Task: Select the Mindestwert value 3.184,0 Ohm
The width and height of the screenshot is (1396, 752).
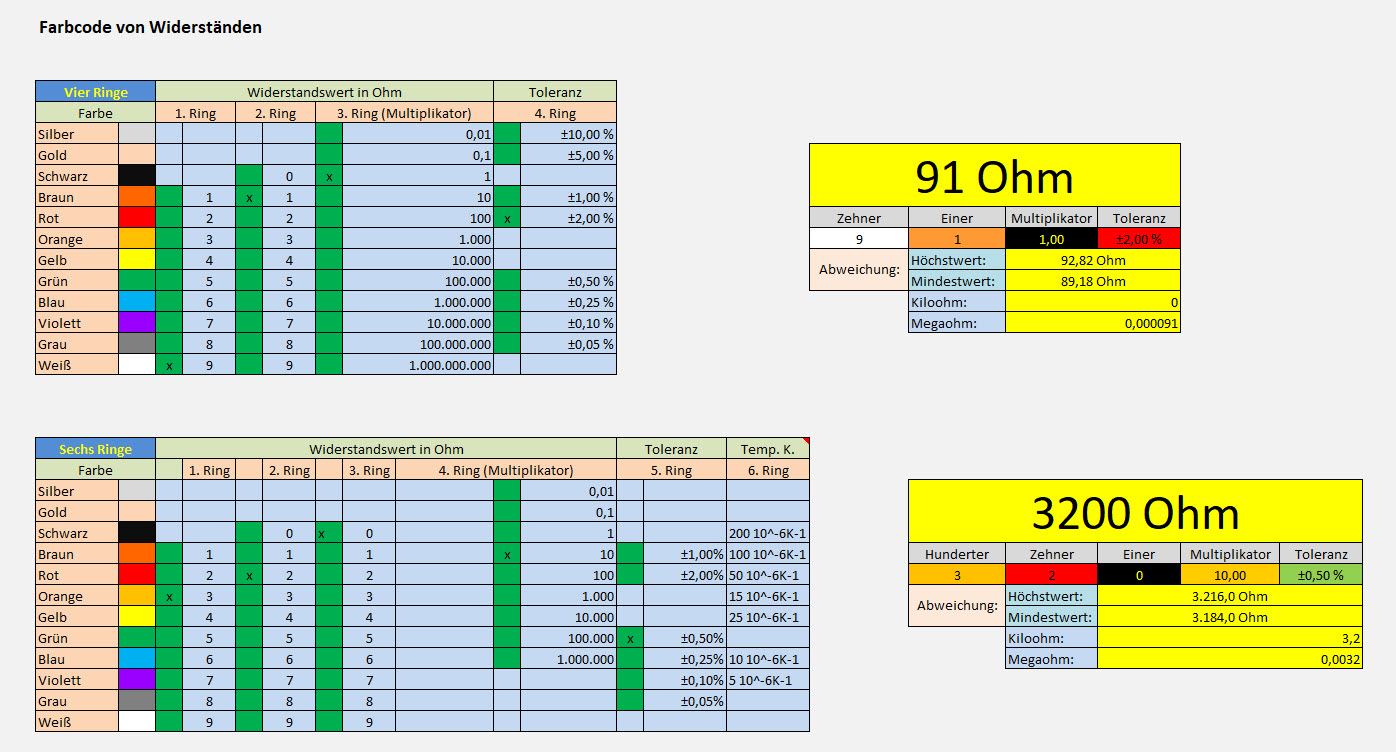Action: pyautogui.click(x=1229, y=617)
